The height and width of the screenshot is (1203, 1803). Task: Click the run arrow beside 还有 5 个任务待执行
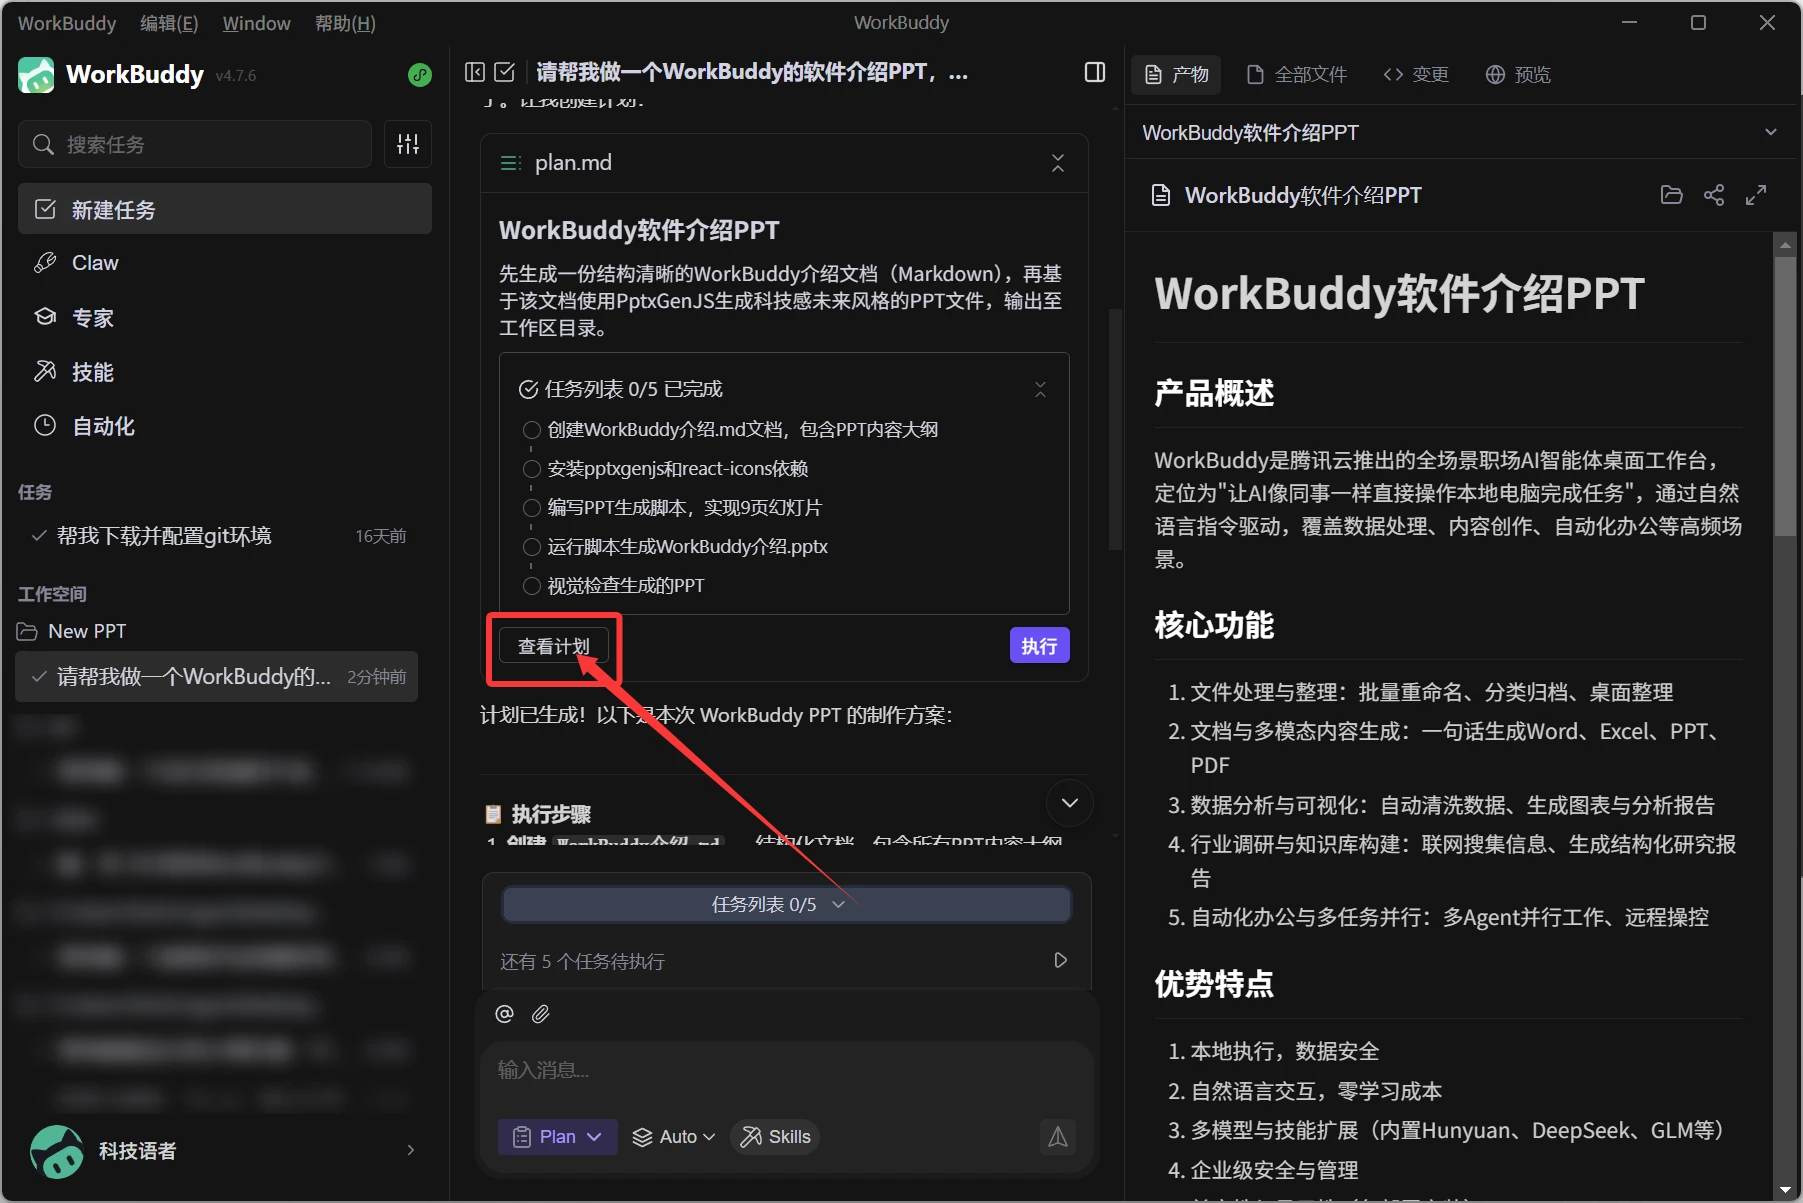pos(1061,960)
